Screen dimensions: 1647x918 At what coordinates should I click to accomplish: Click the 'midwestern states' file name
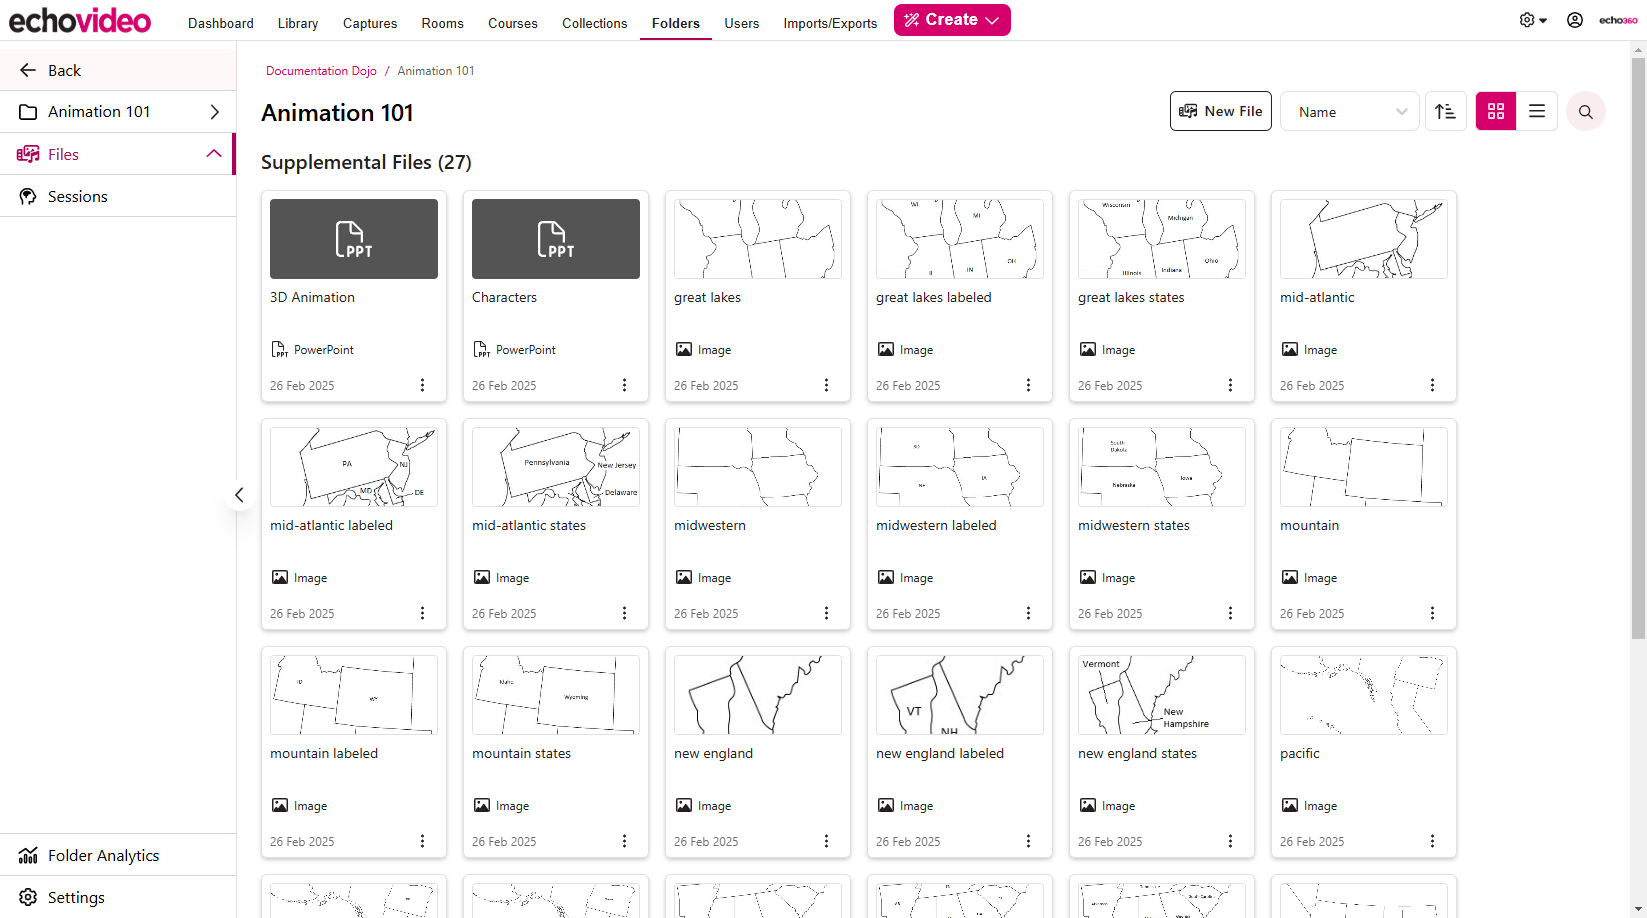(x=1134, y=525)
